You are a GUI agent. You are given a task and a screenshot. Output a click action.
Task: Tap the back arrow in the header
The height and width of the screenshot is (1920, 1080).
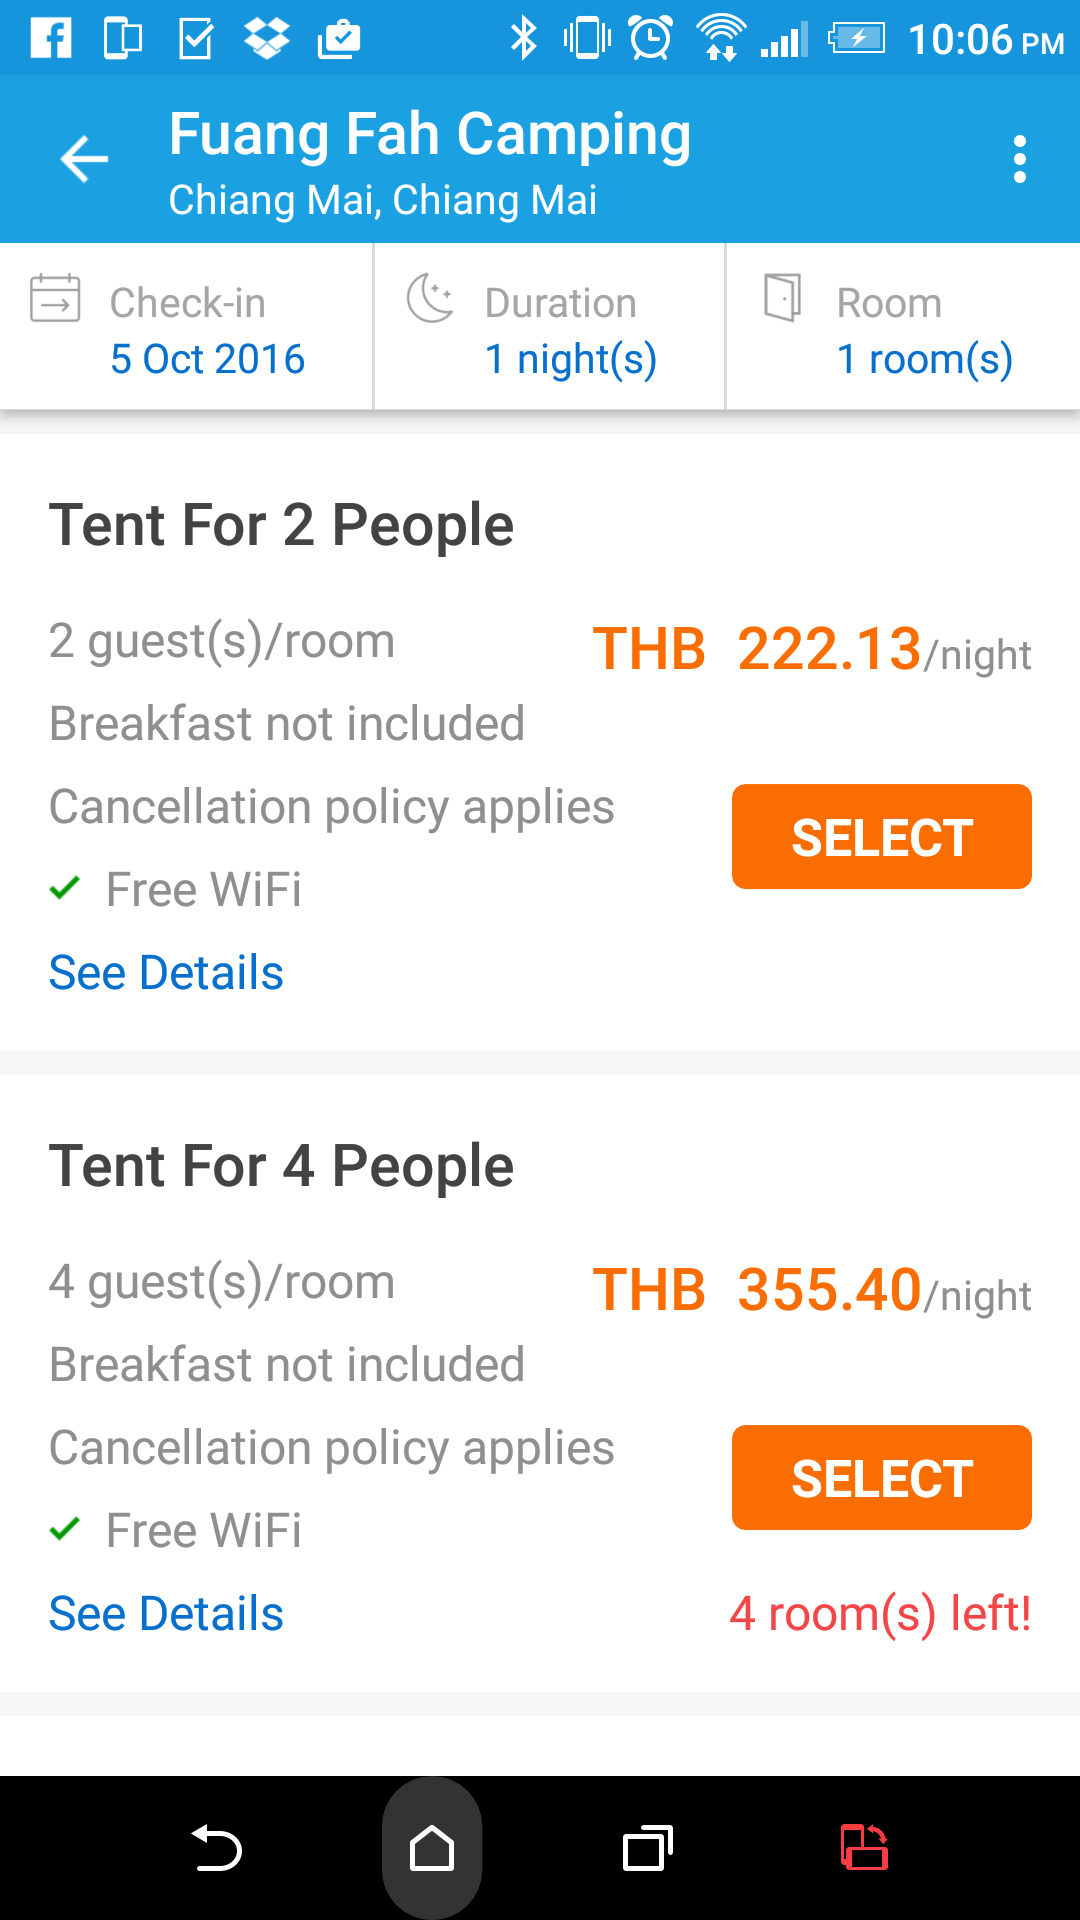click(84, 159)
